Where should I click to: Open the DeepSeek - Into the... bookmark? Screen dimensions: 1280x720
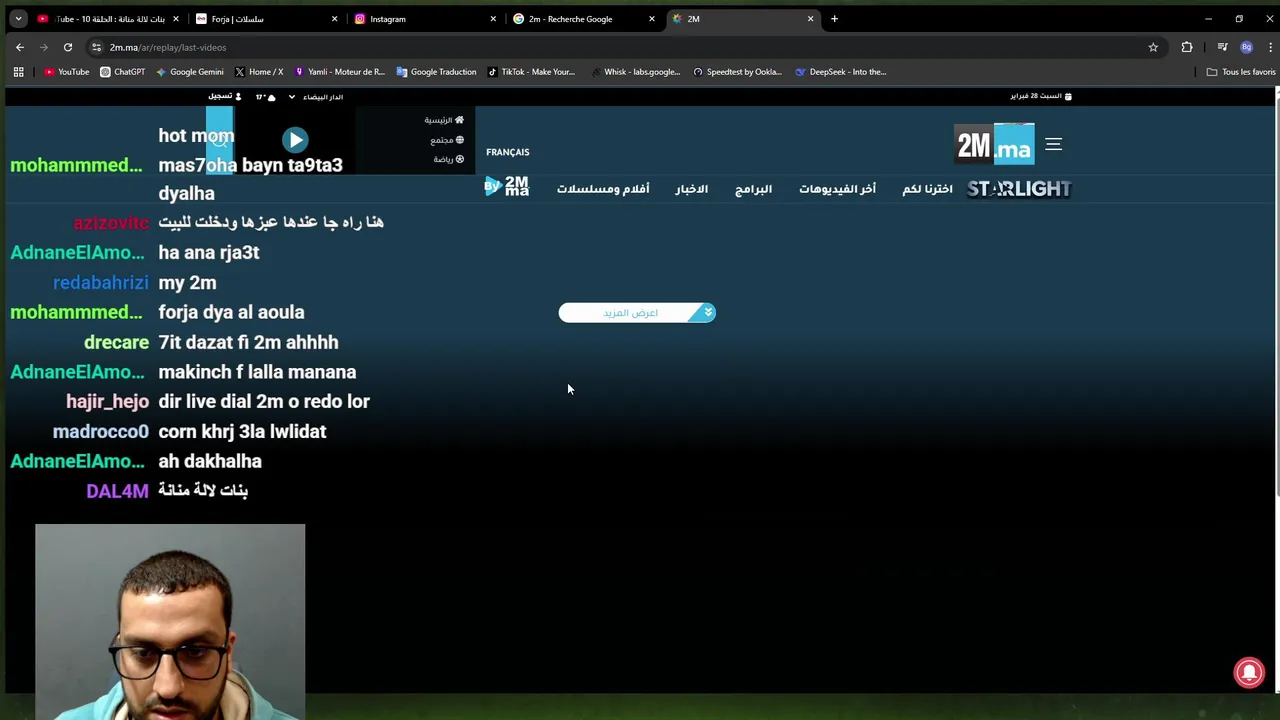(841, 72)
